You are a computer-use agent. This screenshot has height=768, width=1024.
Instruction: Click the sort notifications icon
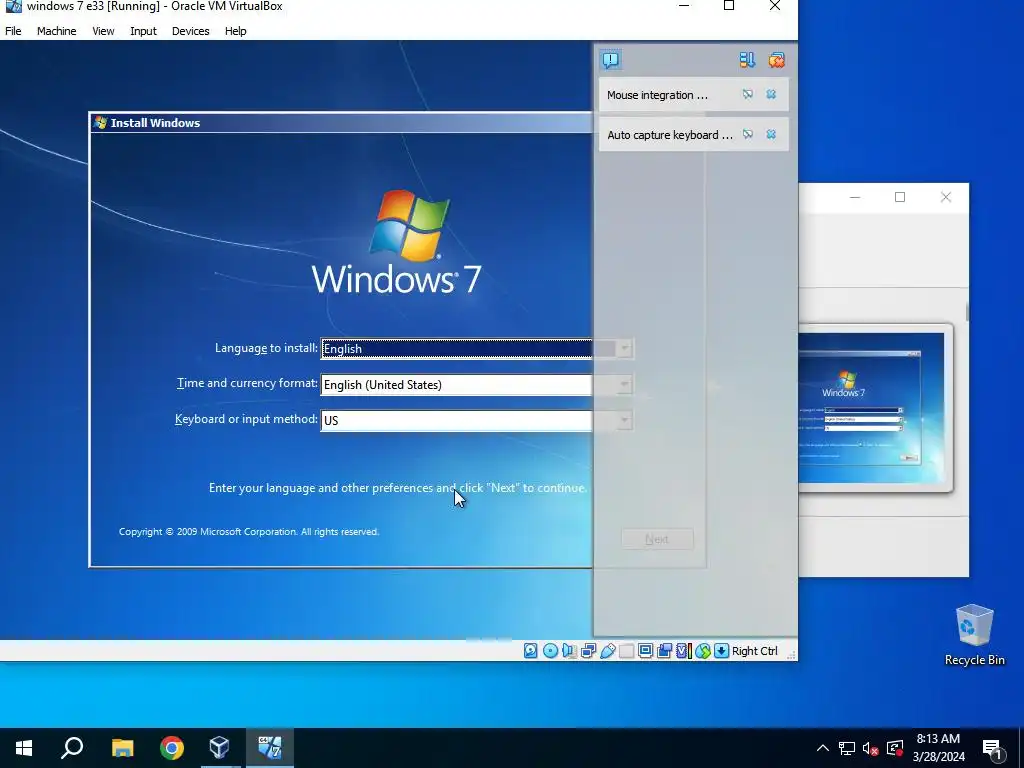tap(747, 60)
